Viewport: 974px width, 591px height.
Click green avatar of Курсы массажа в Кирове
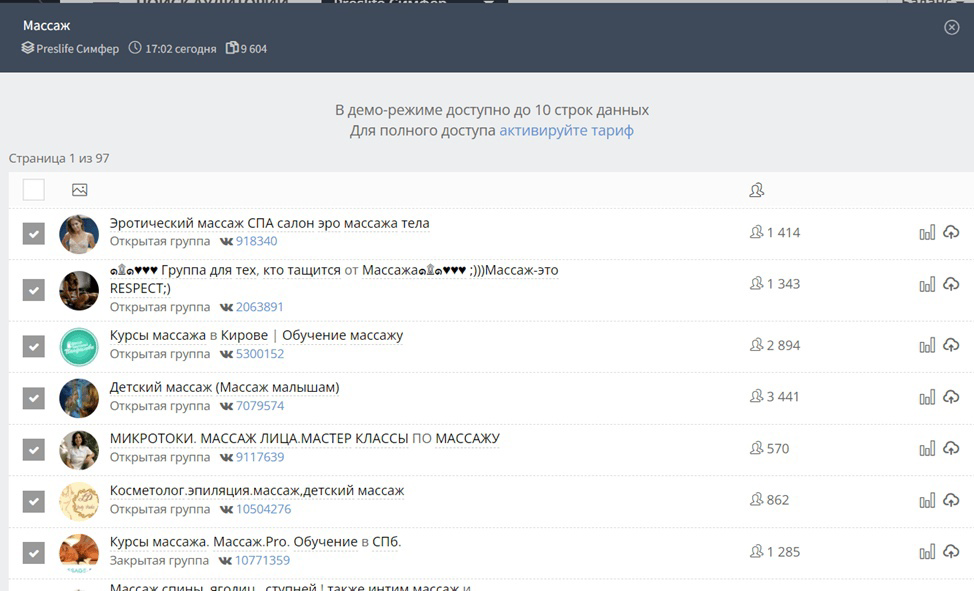[79, 347]
